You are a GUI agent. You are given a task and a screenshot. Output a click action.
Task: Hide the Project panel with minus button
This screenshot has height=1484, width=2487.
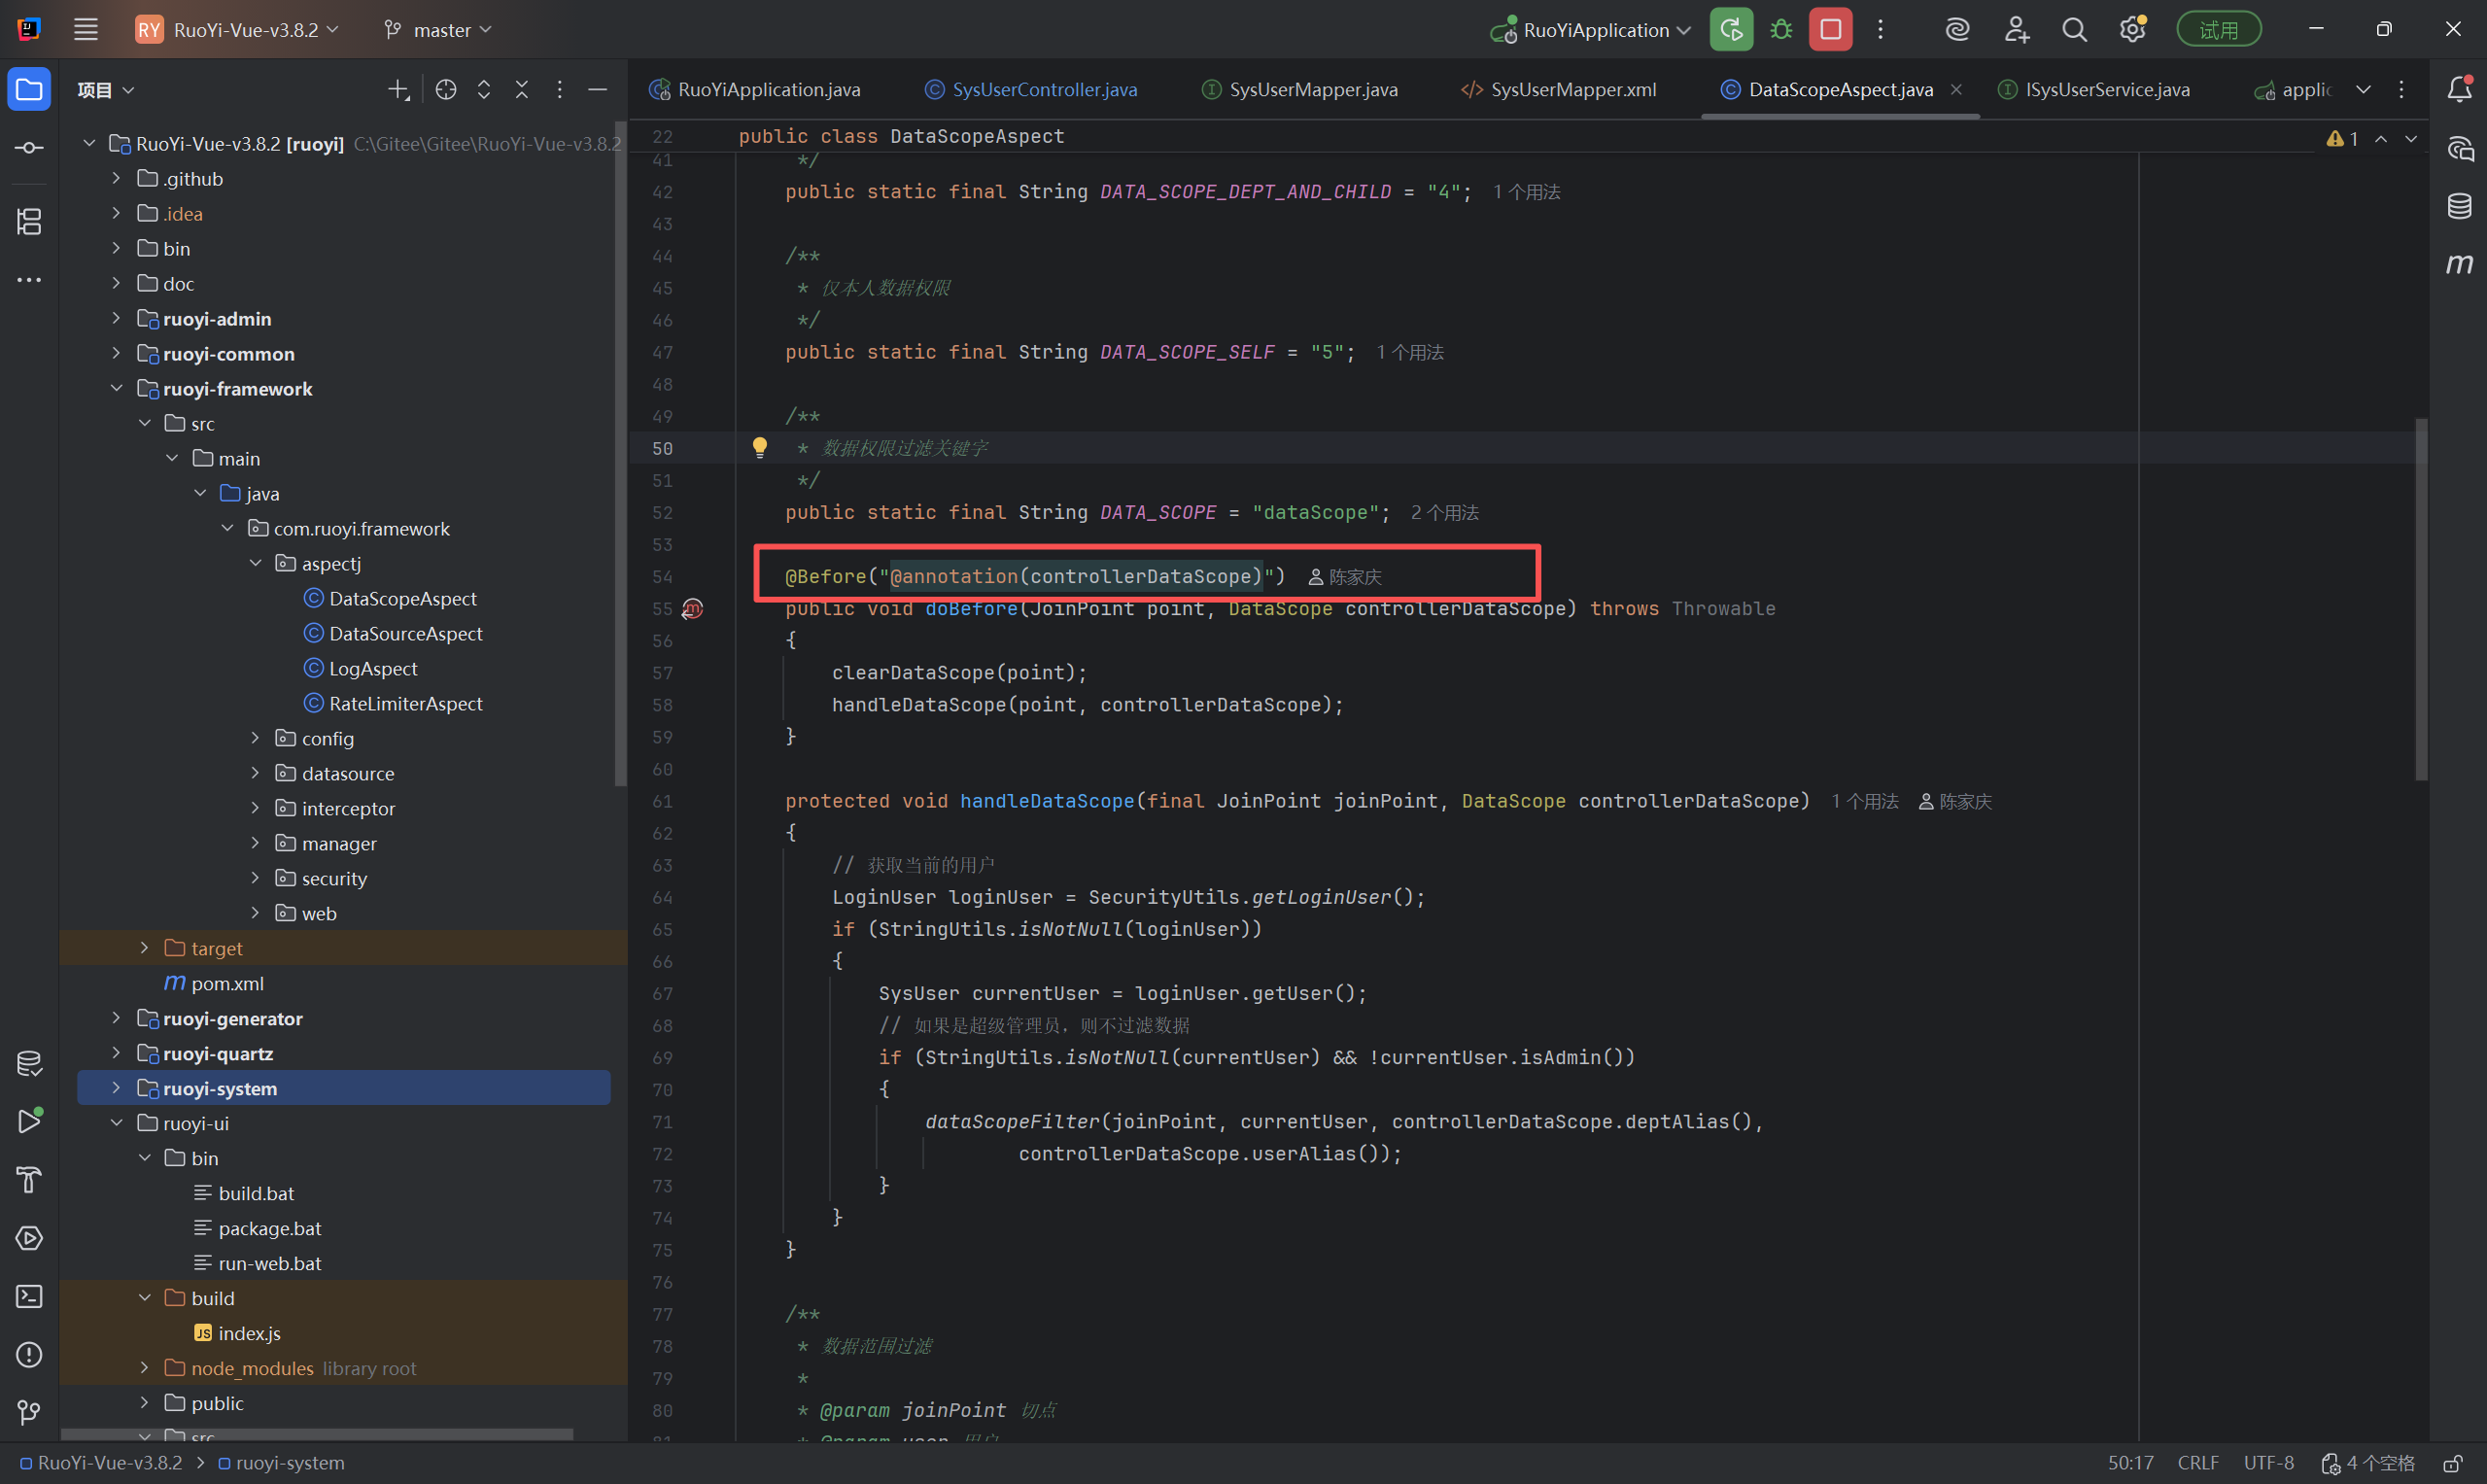click(x=598, y=90)
